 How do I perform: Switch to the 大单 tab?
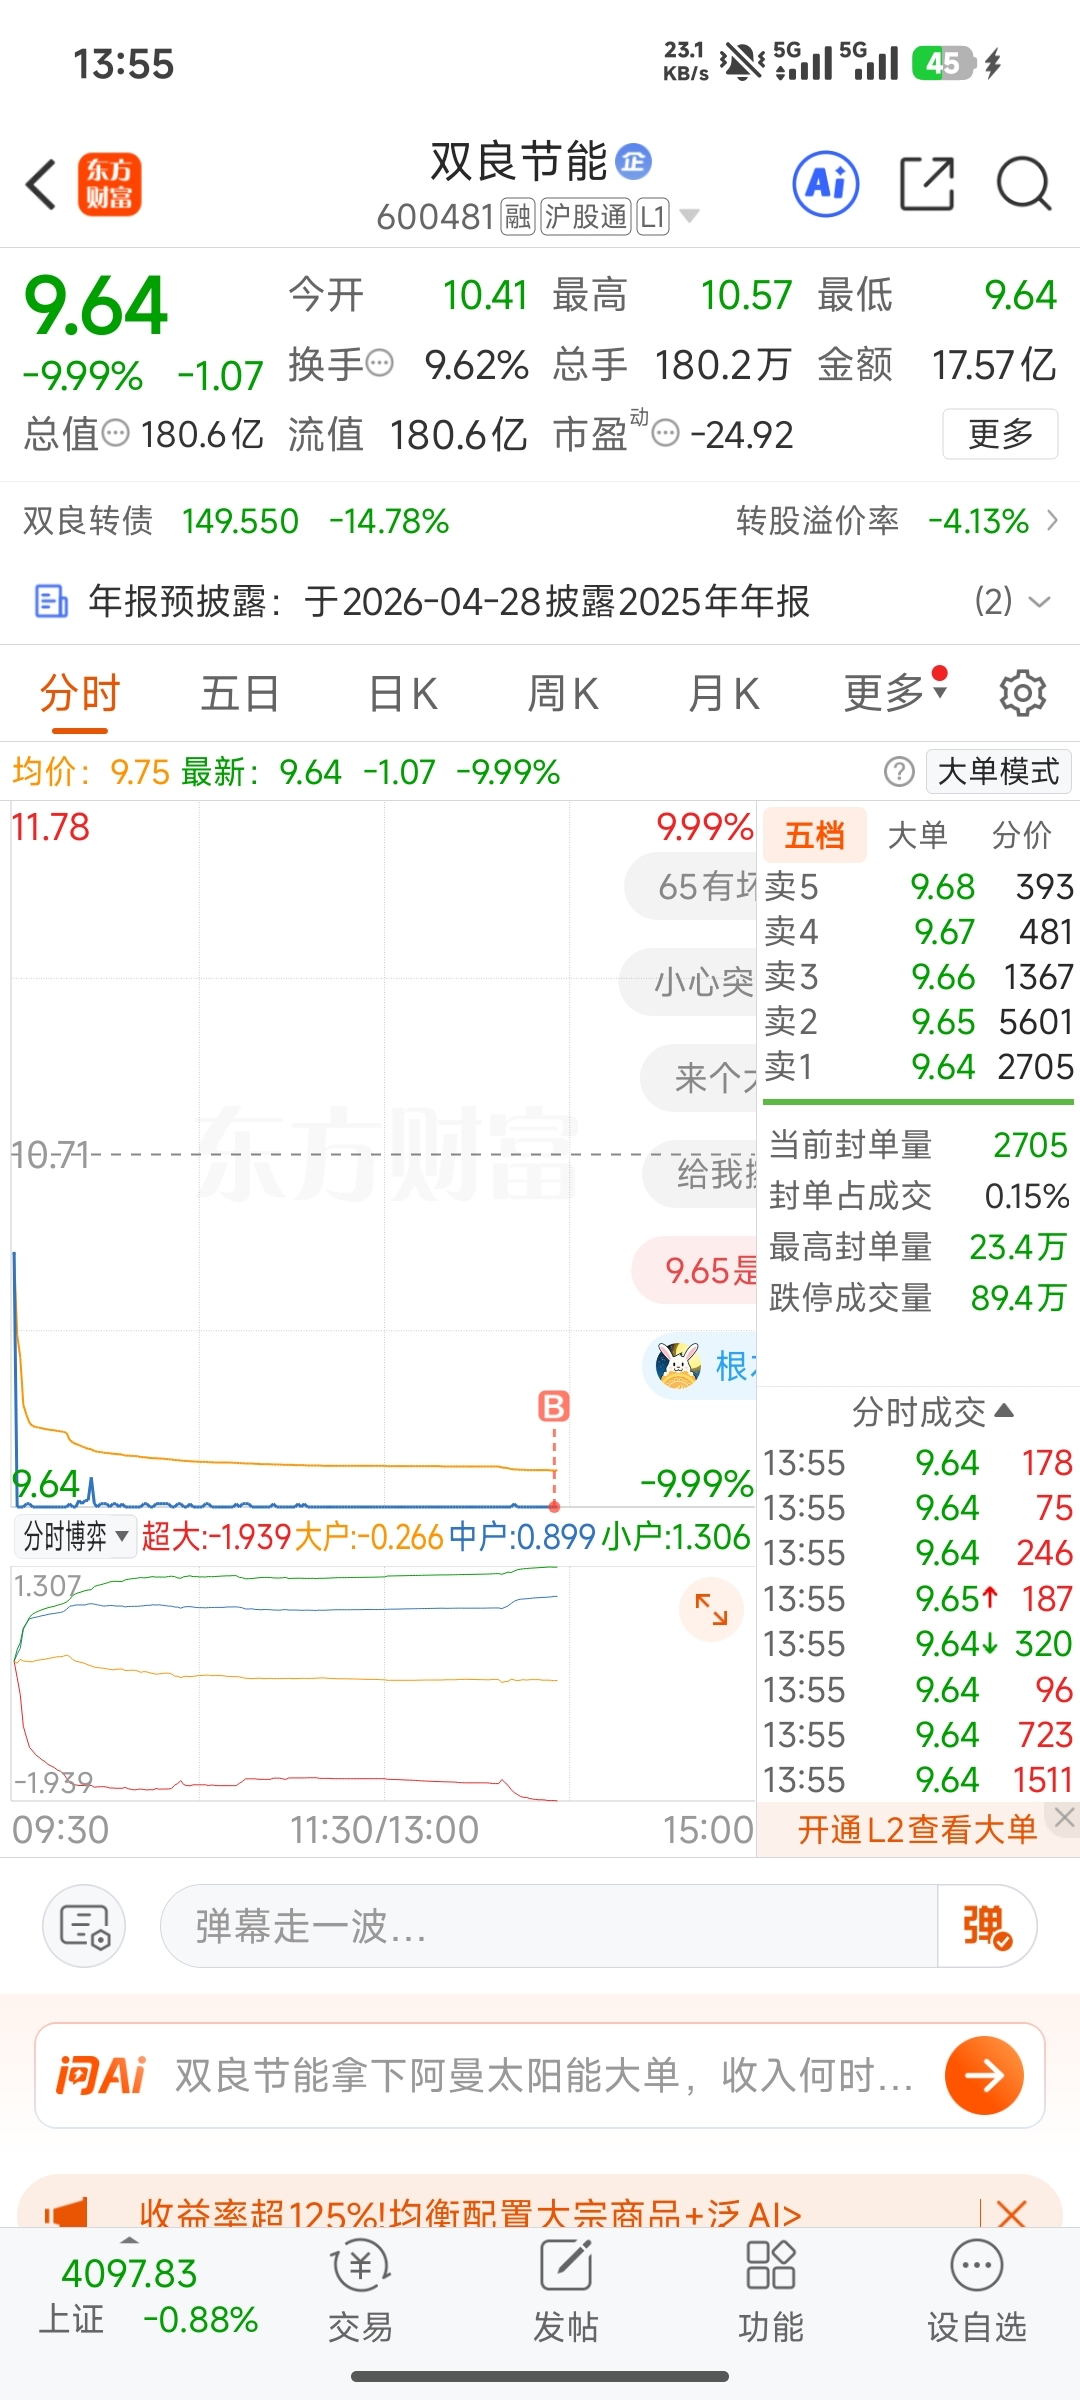(x=918, y=835)
